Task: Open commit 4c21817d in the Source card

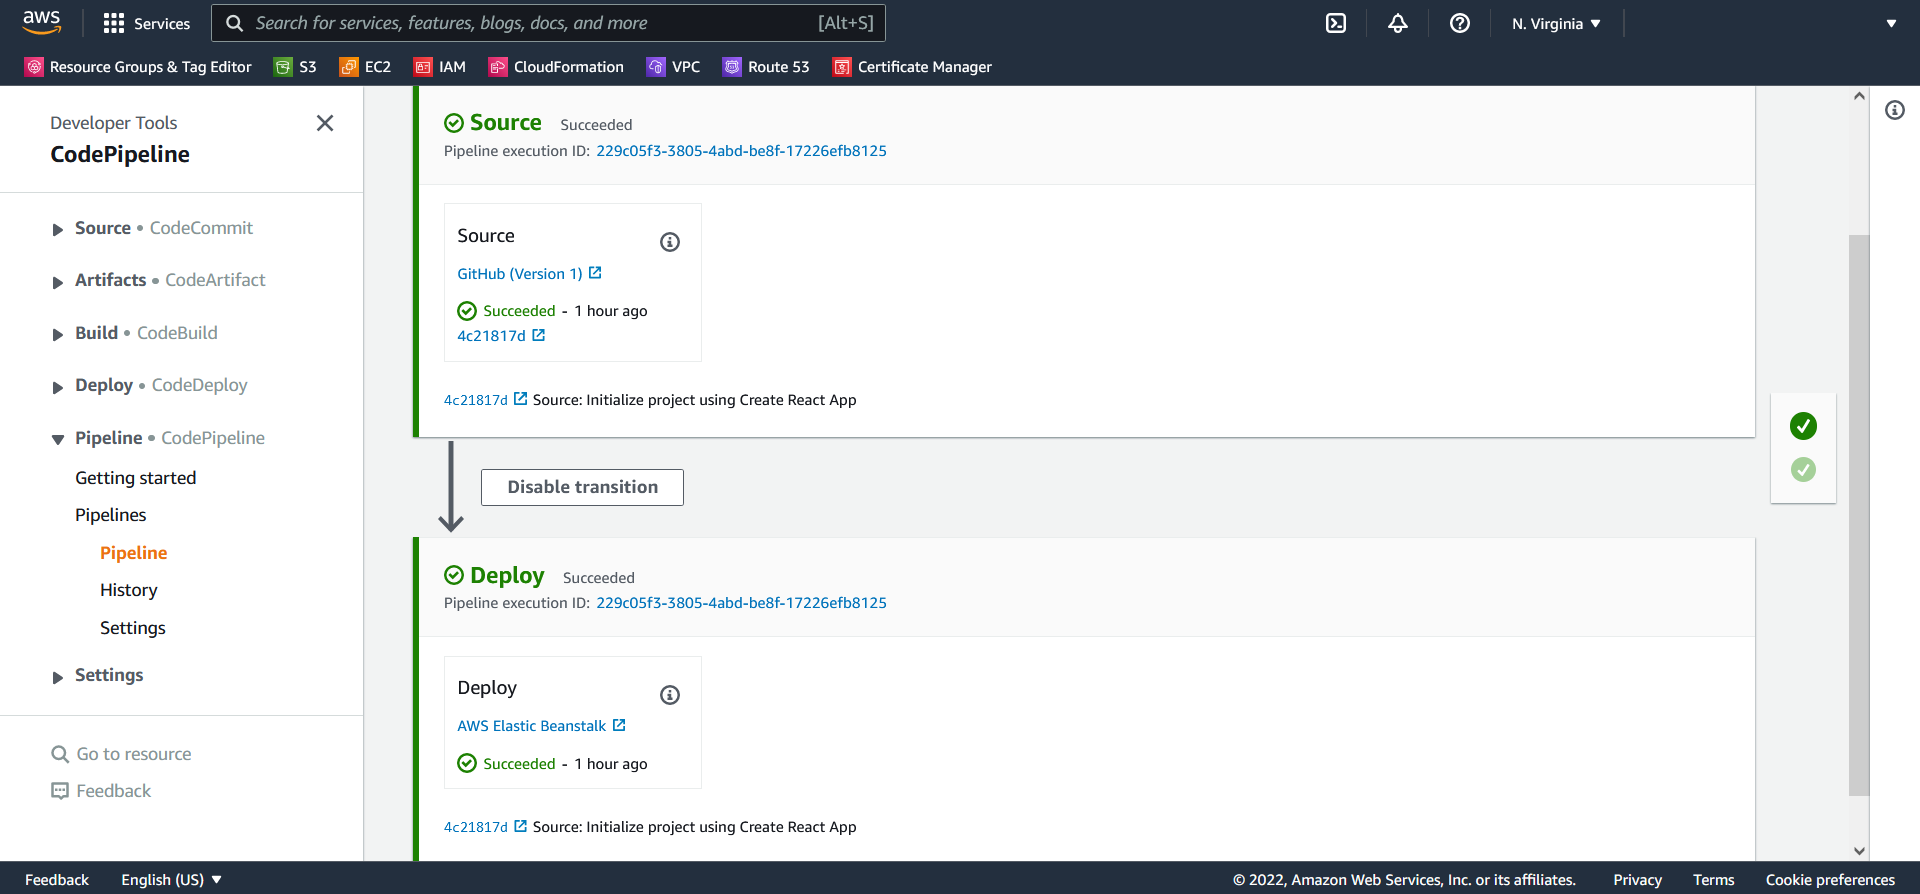Action: click(491, 336)
